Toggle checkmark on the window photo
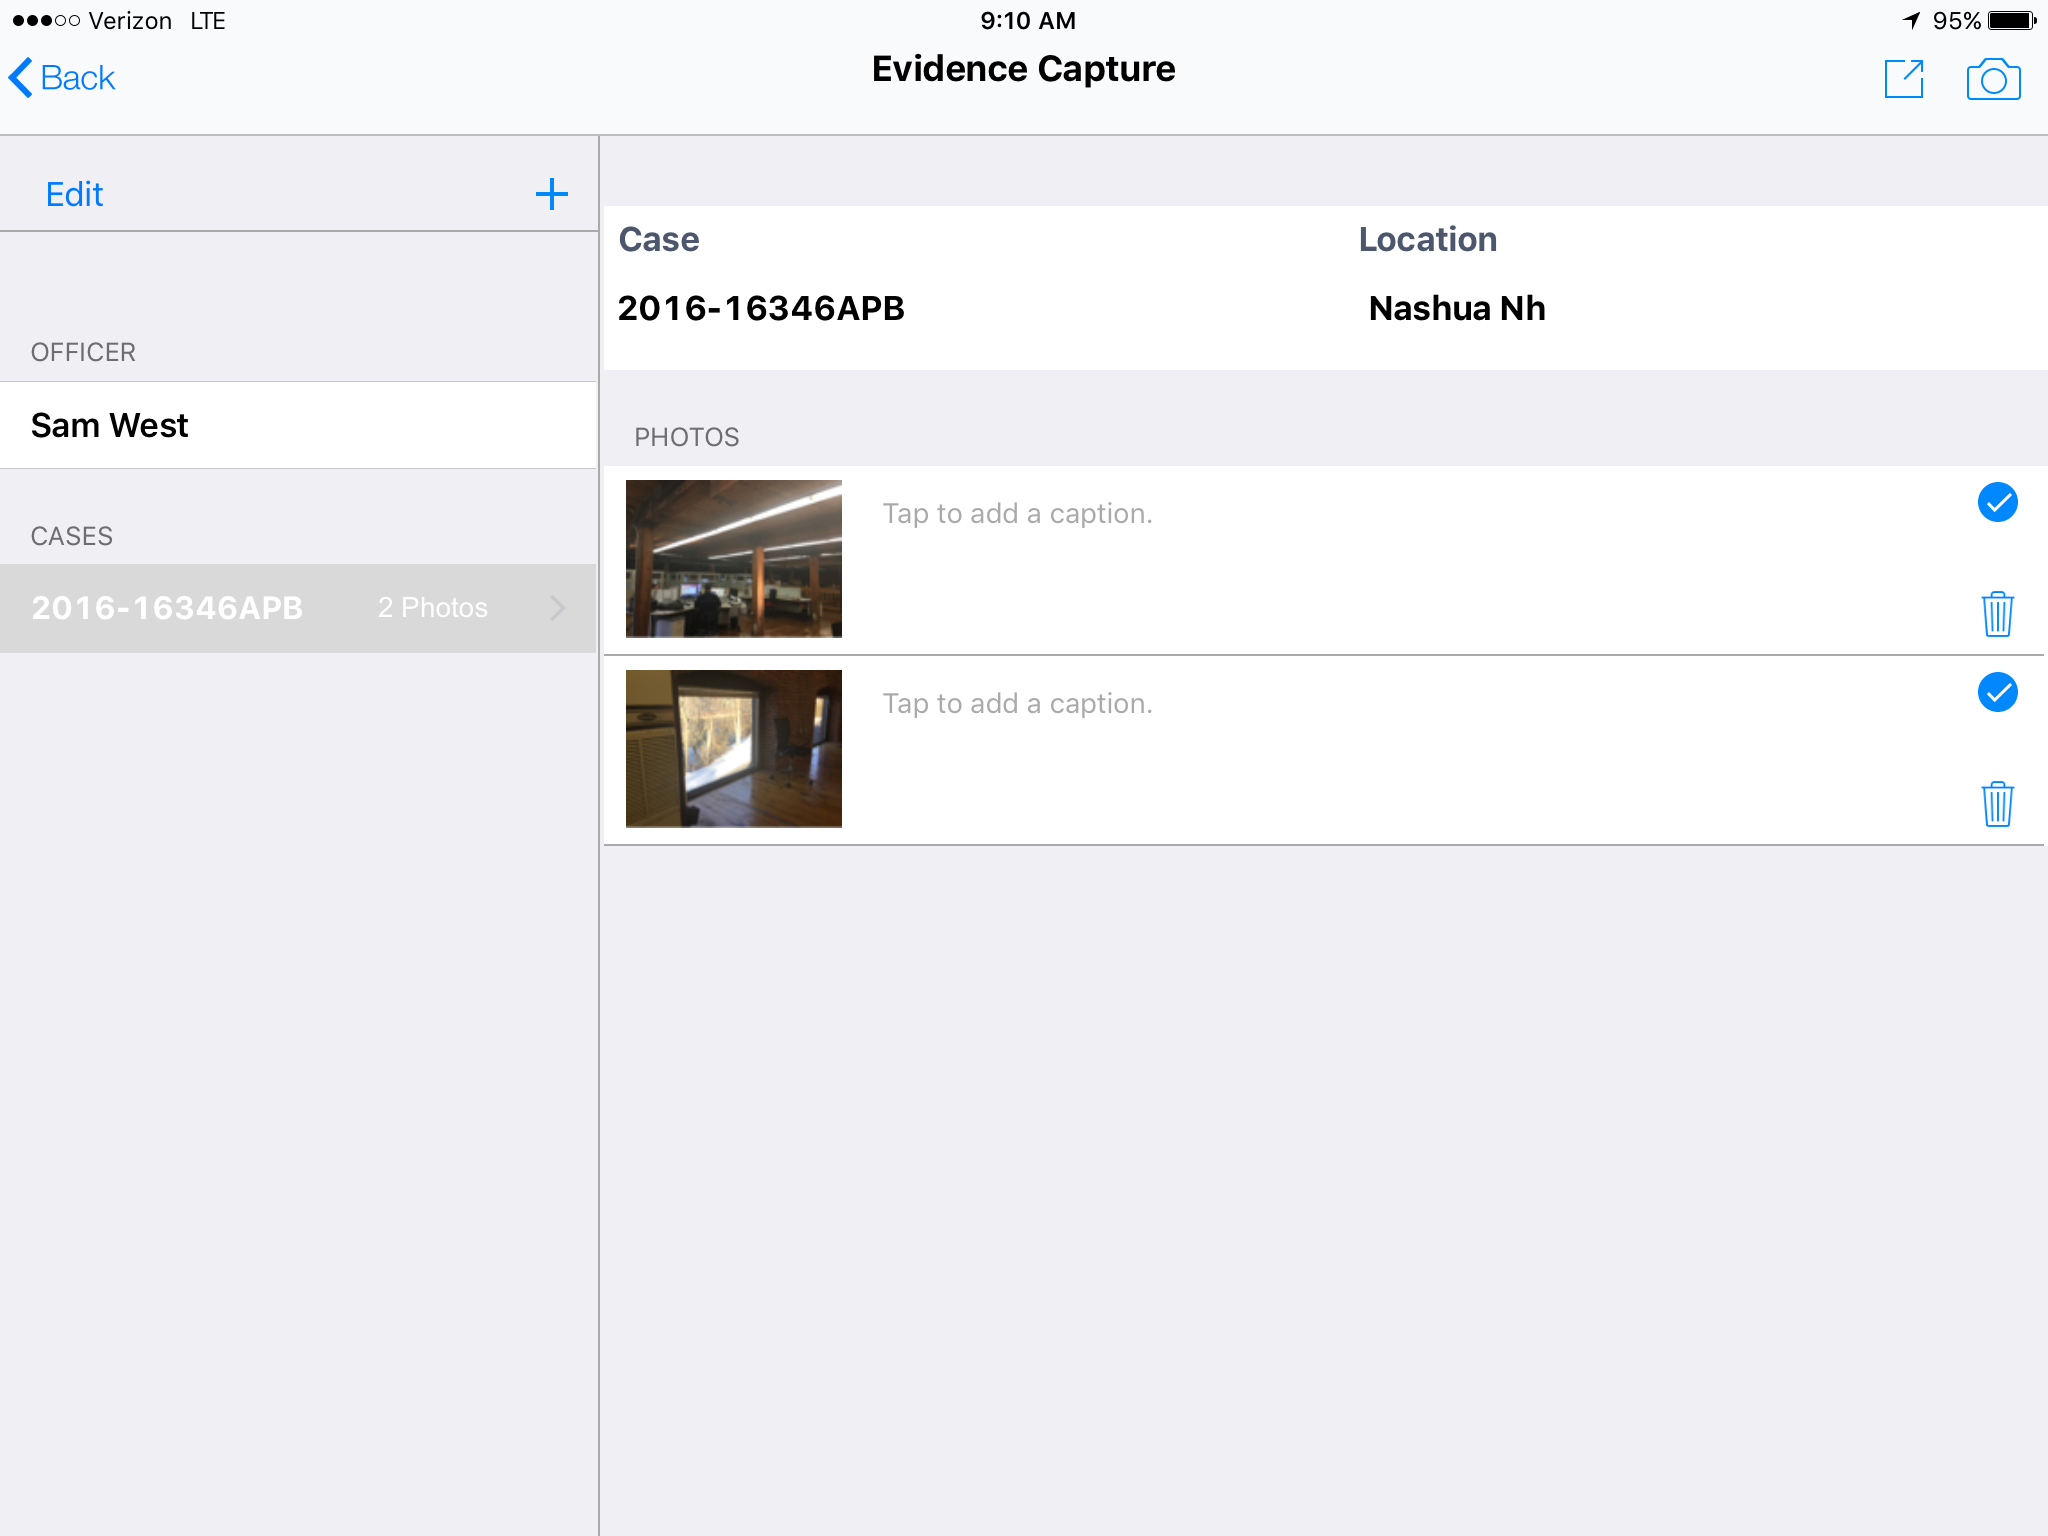 pyautogui.click(x=1997, y=692)
